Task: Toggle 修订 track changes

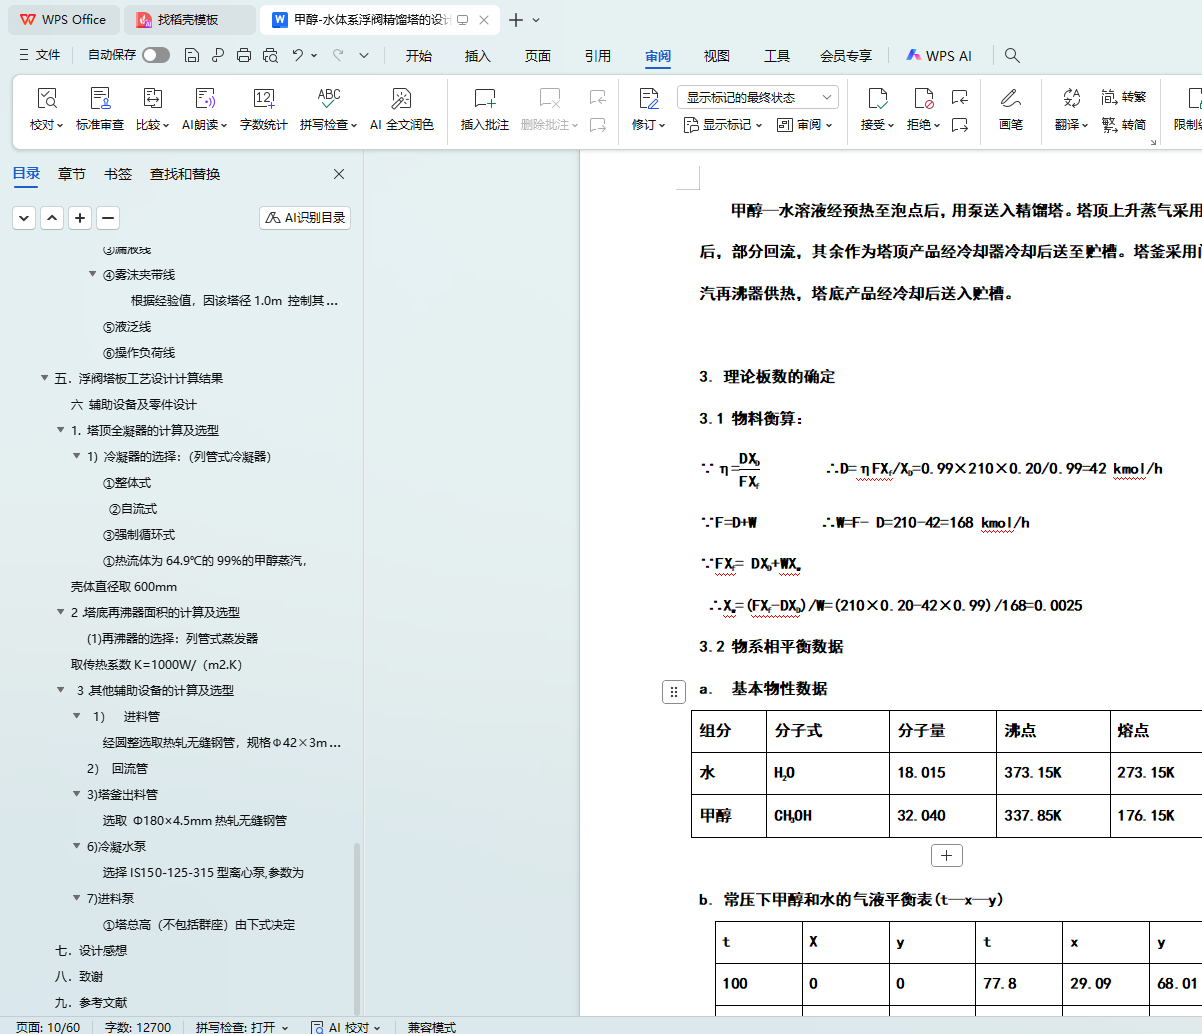Action: 648,110
